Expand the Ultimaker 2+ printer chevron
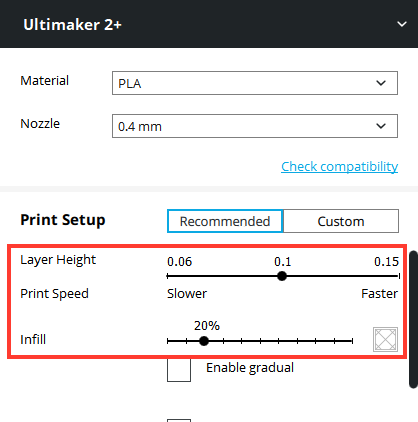The height and width of the screenshot is (422, 418). click(402, 24)
